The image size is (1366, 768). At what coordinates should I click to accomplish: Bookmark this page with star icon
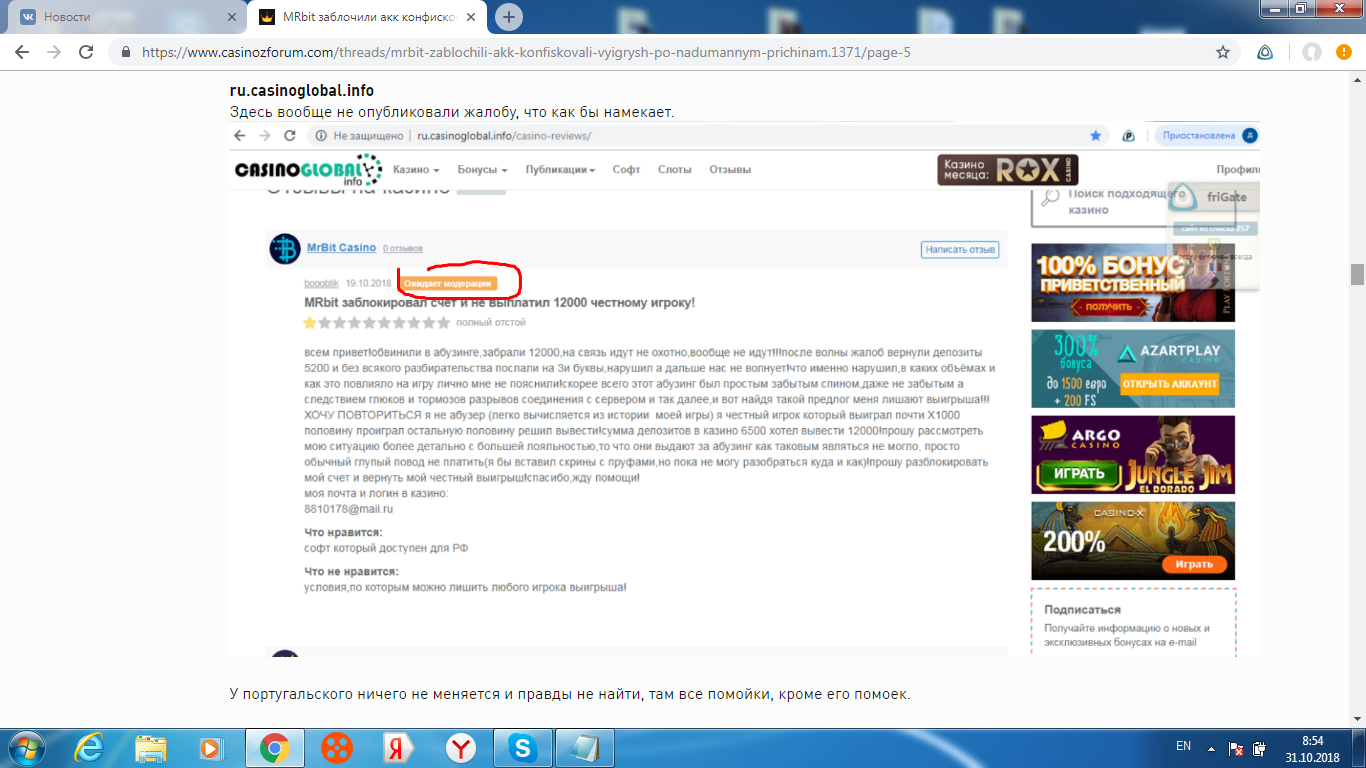1222,52
